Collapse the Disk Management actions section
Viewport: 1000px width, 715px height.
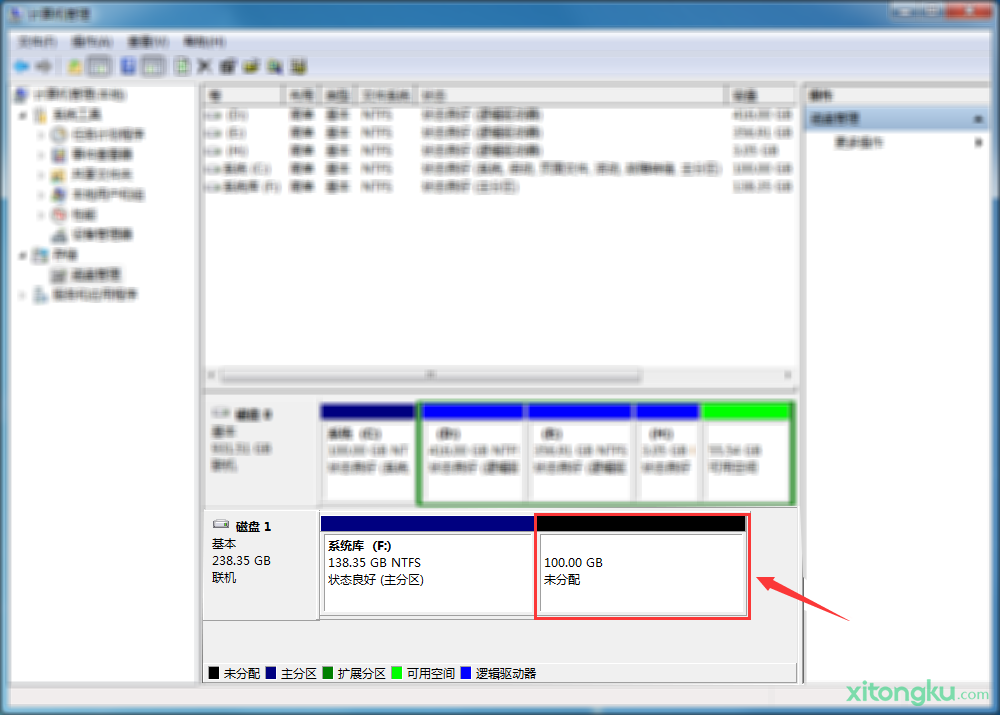click(977, 118)
